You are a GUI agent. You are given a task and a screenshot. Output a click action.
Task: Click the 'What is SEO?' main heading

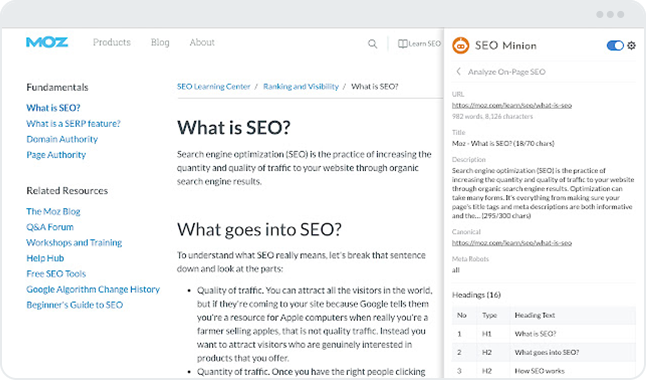click(234, 127)
